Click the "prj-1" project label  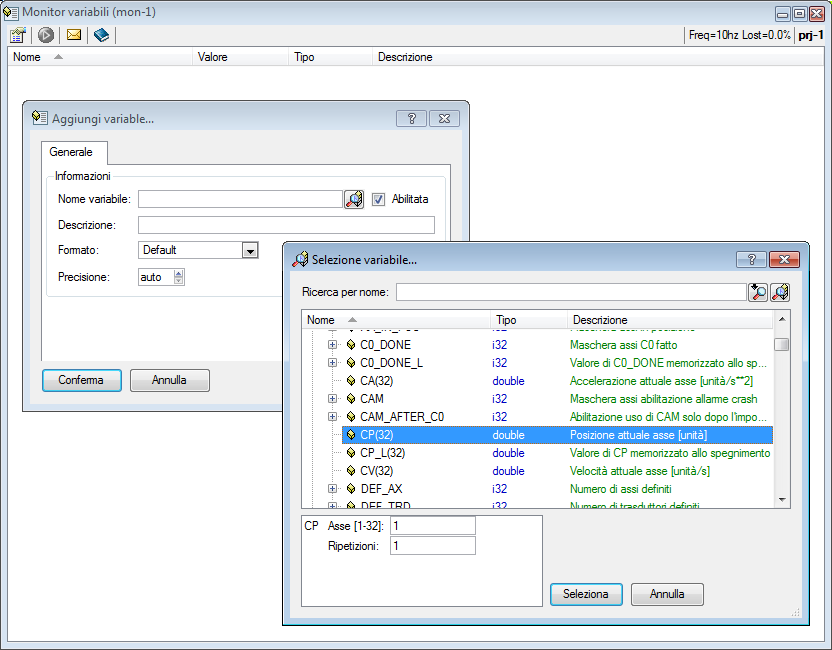pyautogui.click(x=811, y=35)
